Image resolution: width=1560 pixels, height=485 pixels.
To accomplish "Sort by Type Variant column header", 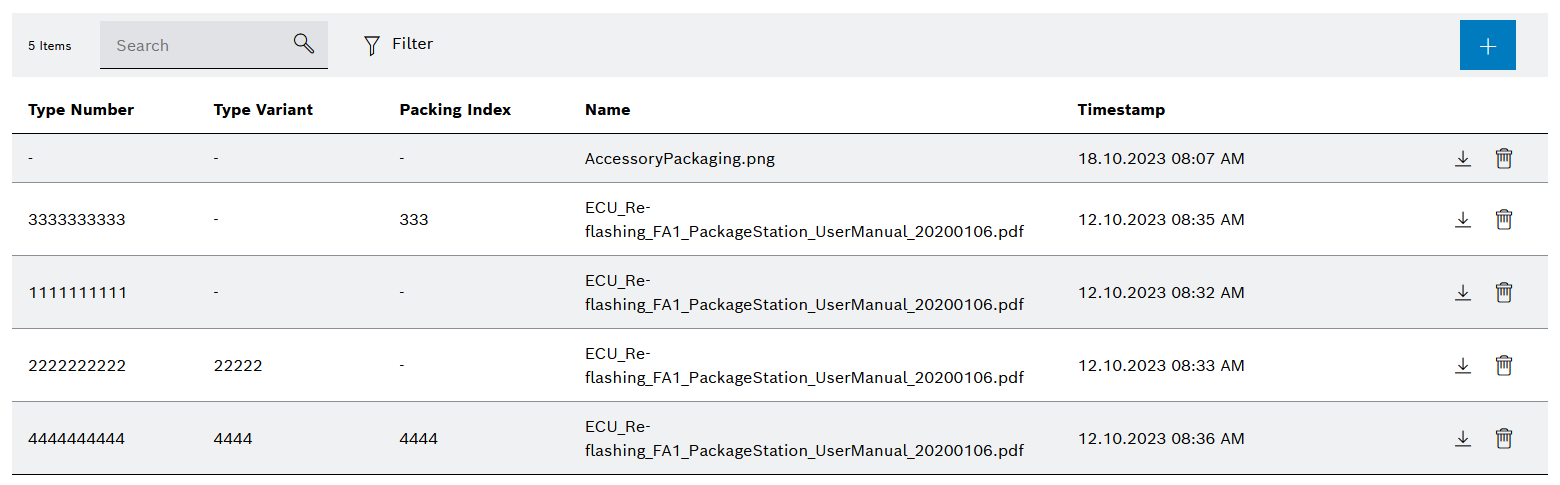I will [x=263, y=110].
